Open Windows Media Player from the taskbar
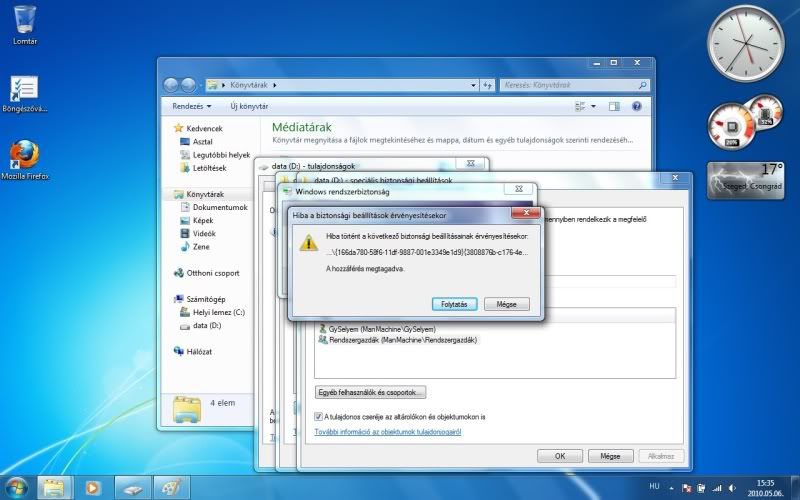The image size is (800, 500). coord(92,488)
